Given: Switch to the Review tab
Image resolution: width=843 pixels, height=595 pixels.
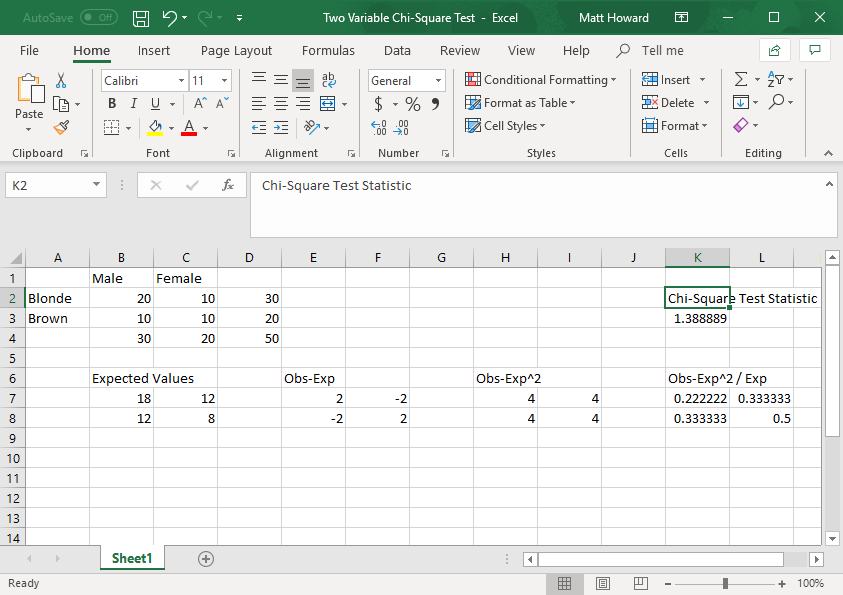Looking at the screenshot, I should [x=460, y=51].
